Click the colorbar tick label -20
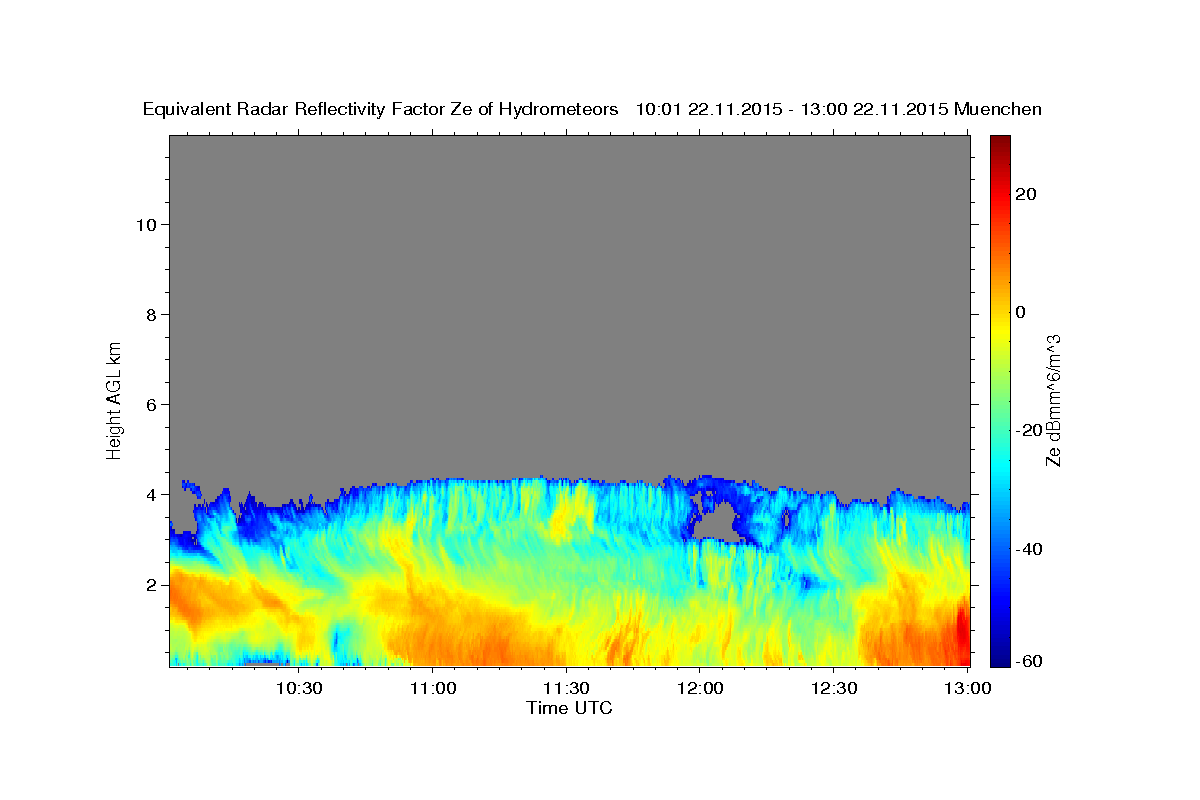The image size is (1200, 800). click(x=1030, y=430)
